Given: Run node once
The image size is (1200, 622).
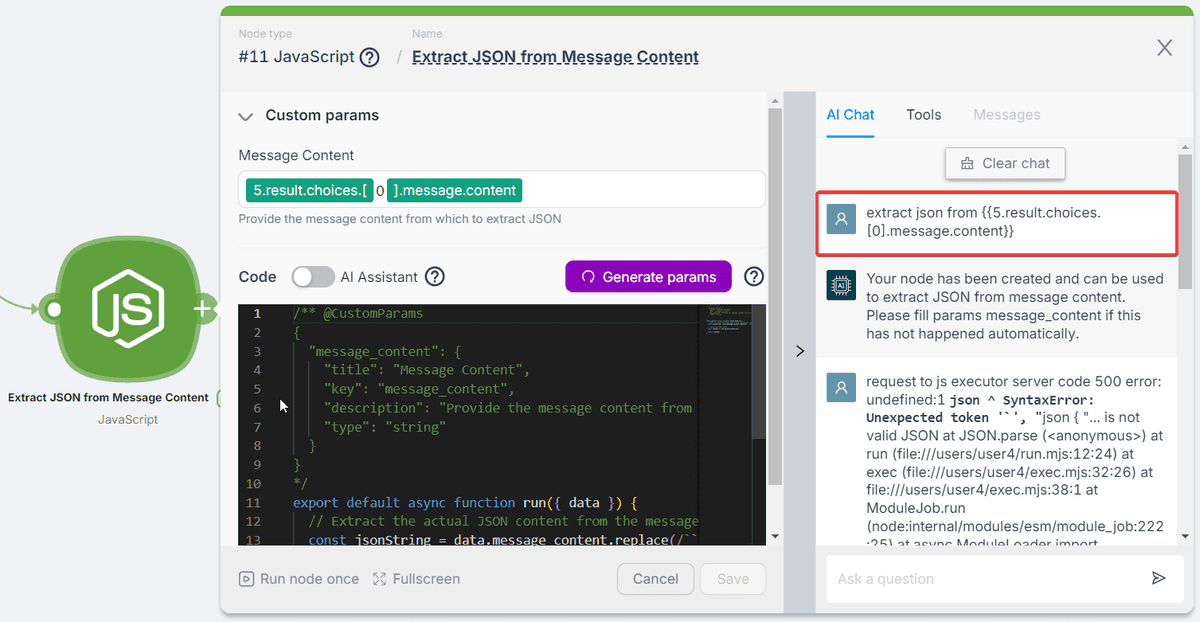Looking at the screenshot, I should 299,579.
